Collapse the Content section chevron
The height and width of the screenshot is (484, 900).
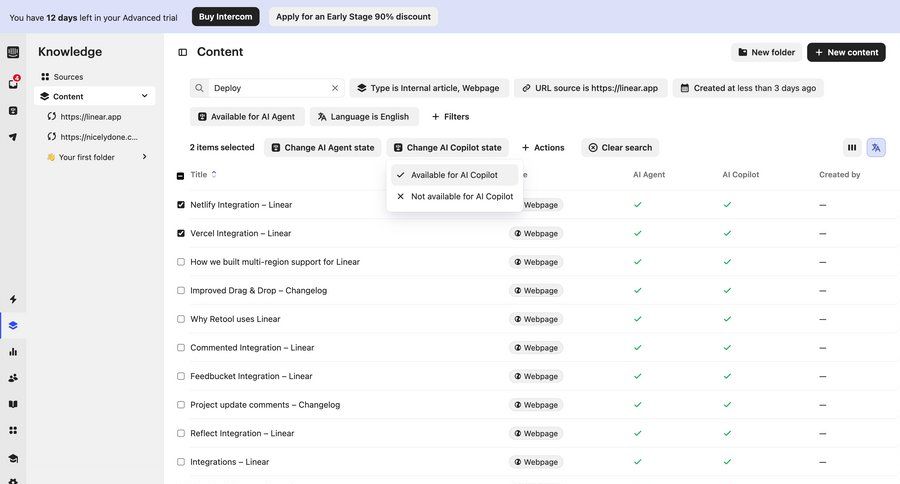pyautogui.click(x=145, y=96)
